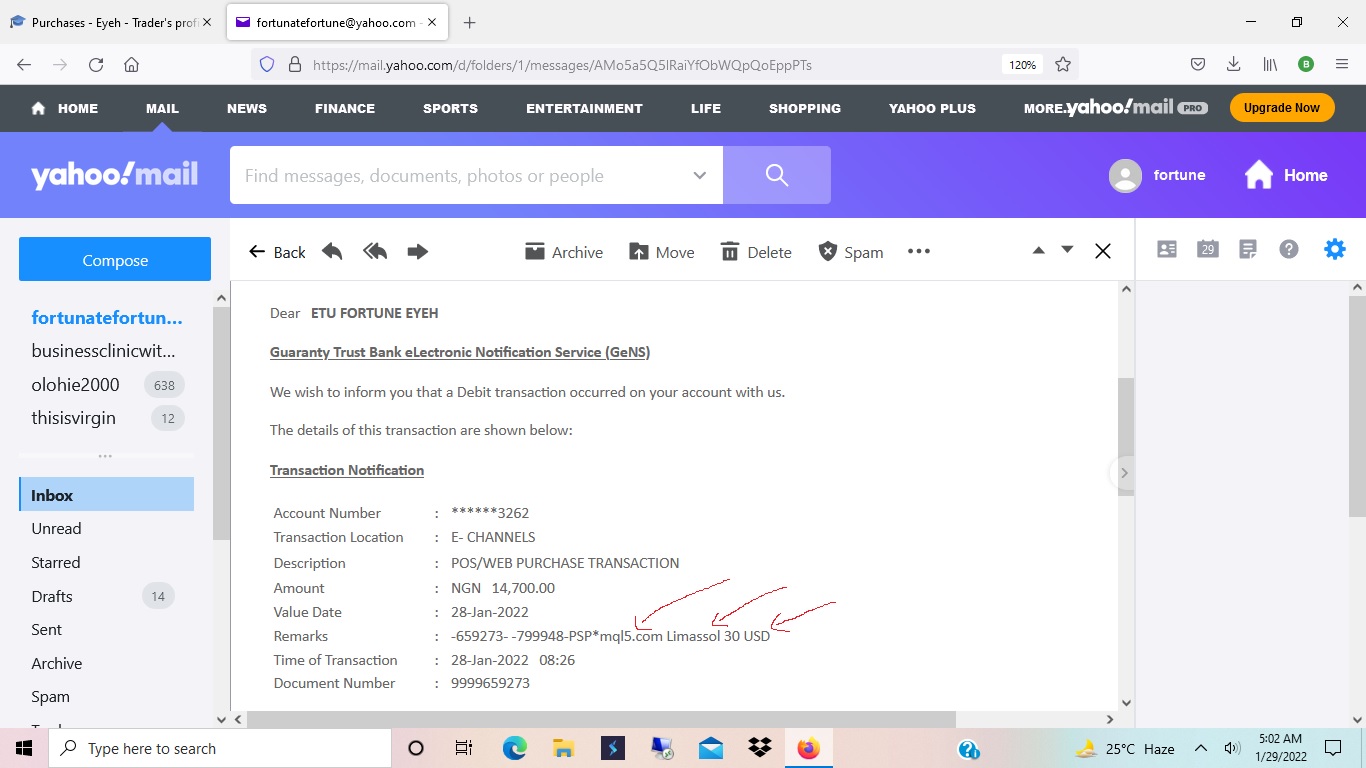Mark this email as Spam
Viewport: 1366px width, 768px height.
(x=851, y=252)
